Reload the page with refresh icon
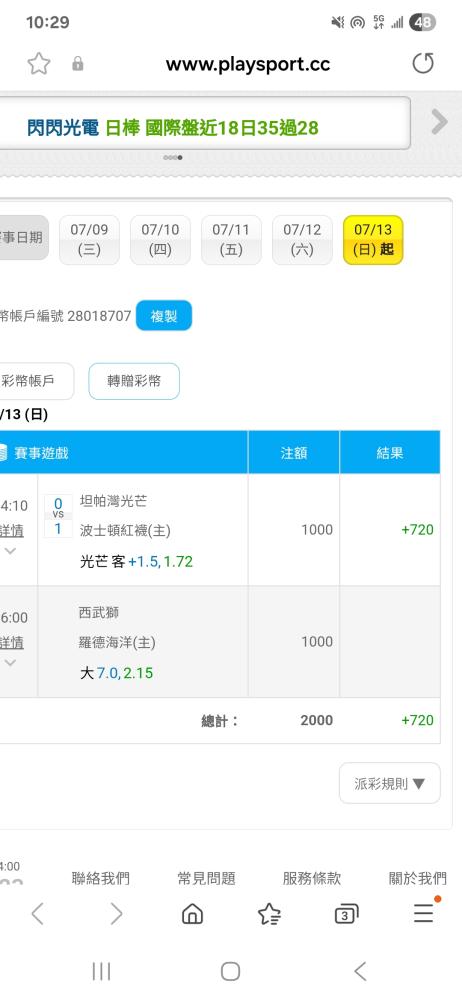 click(422, 64)
